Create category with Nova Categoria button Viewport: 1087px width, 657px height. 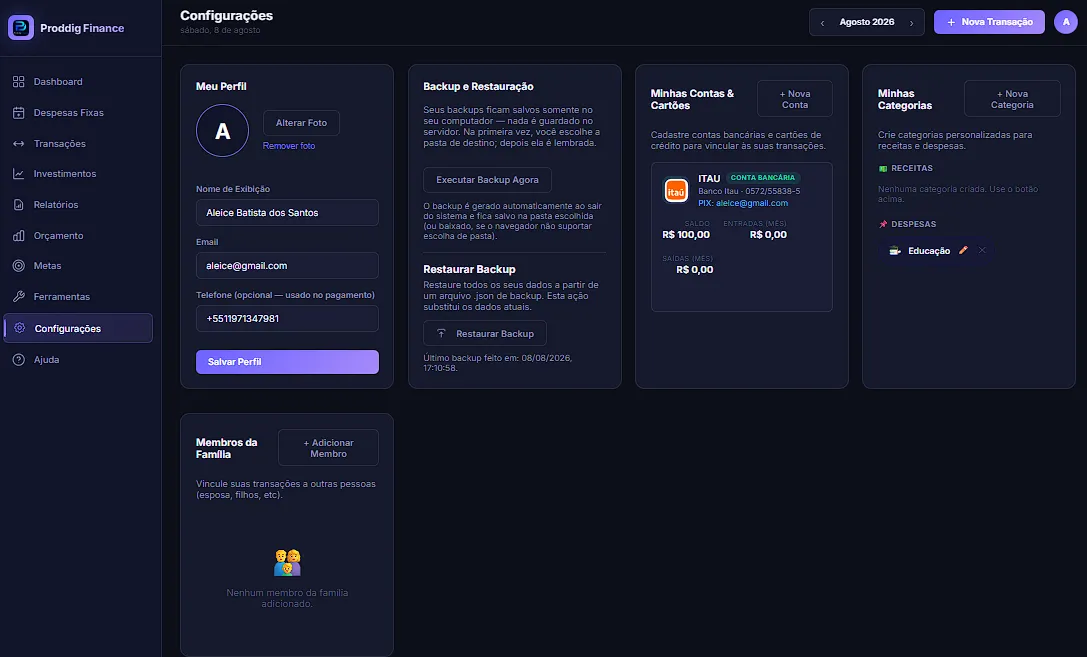(x=1012, y=99)
